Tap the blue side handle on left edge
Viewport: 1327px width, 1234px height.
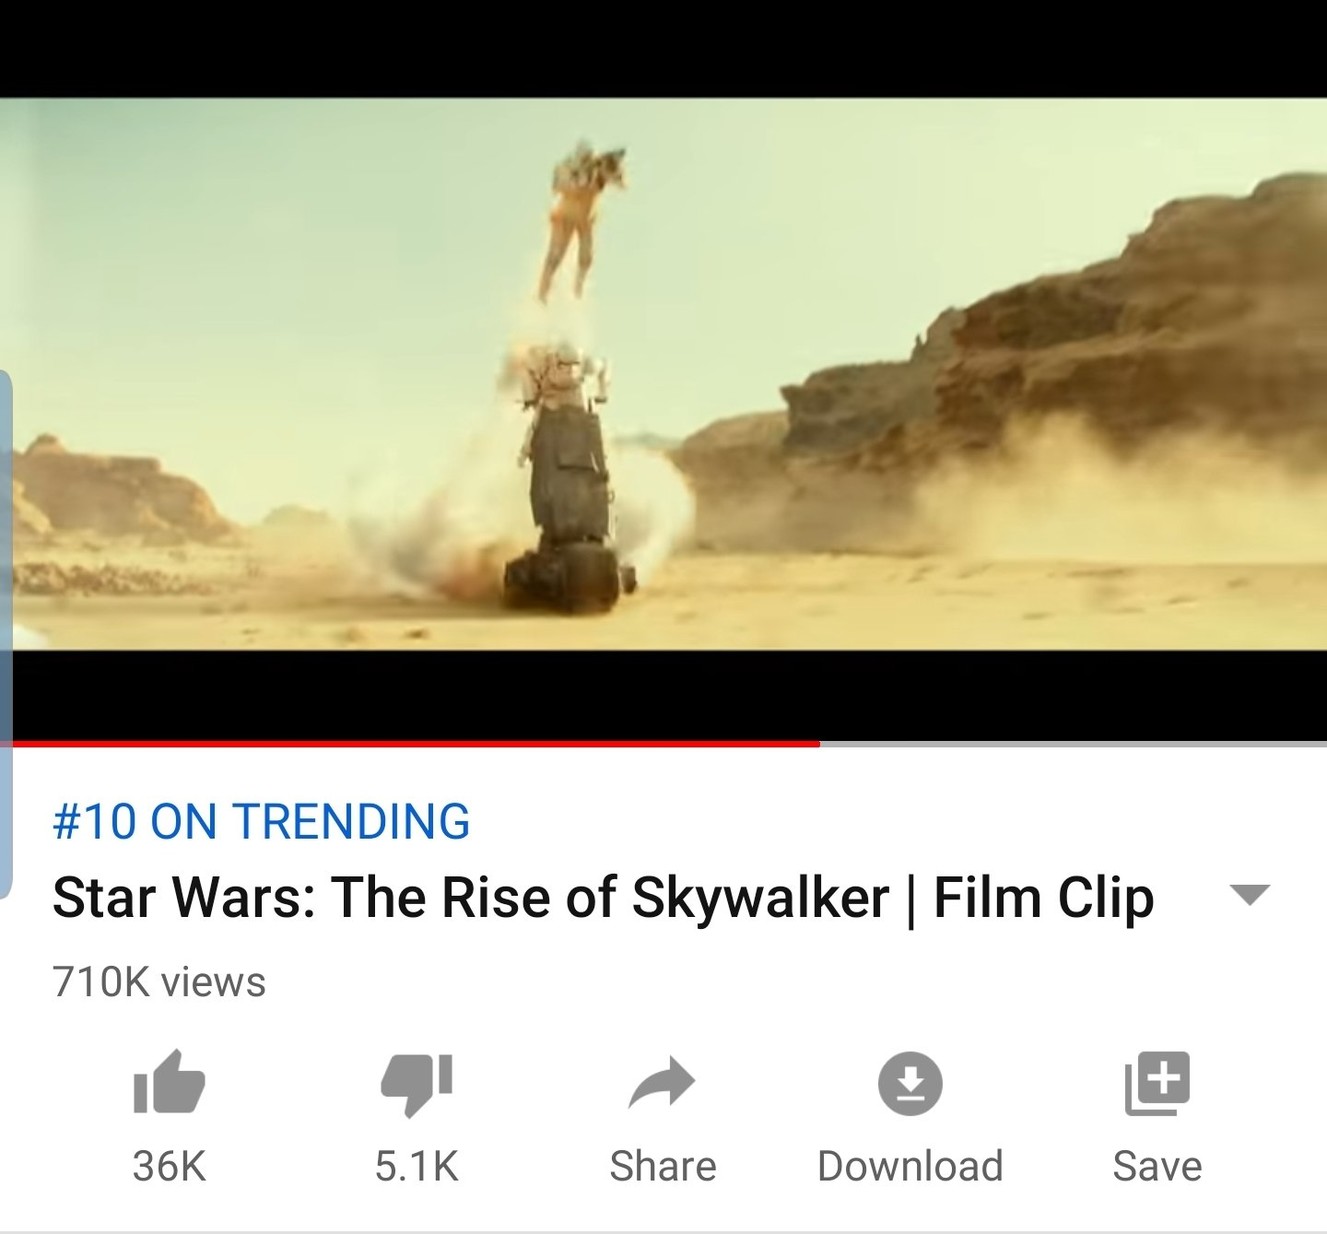tap(5, 630)
